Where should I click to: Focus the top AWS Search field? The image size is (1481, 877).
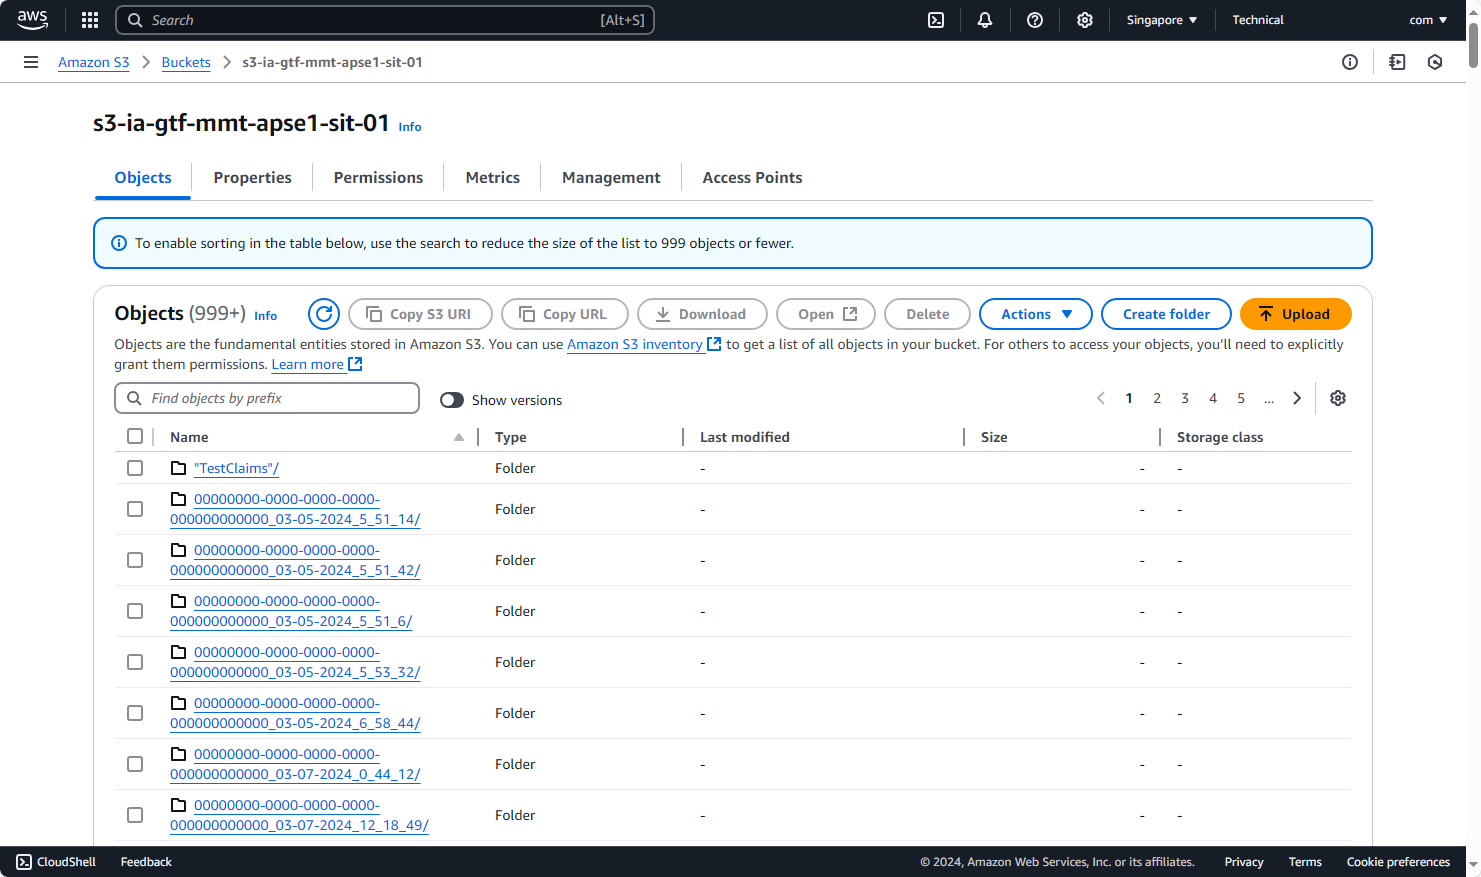[385, 20]
